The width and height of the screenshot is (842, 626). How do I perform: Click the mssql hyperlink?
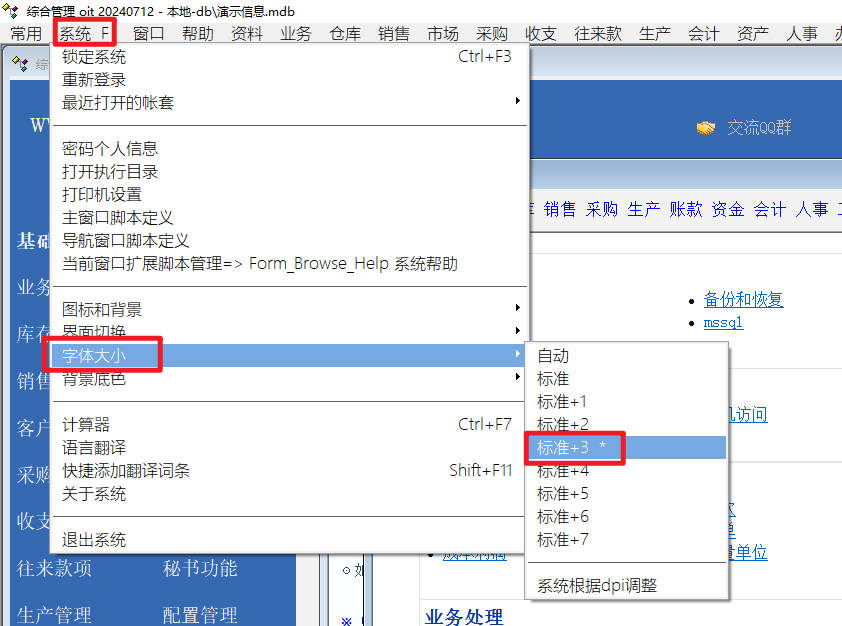coord(723,323)
